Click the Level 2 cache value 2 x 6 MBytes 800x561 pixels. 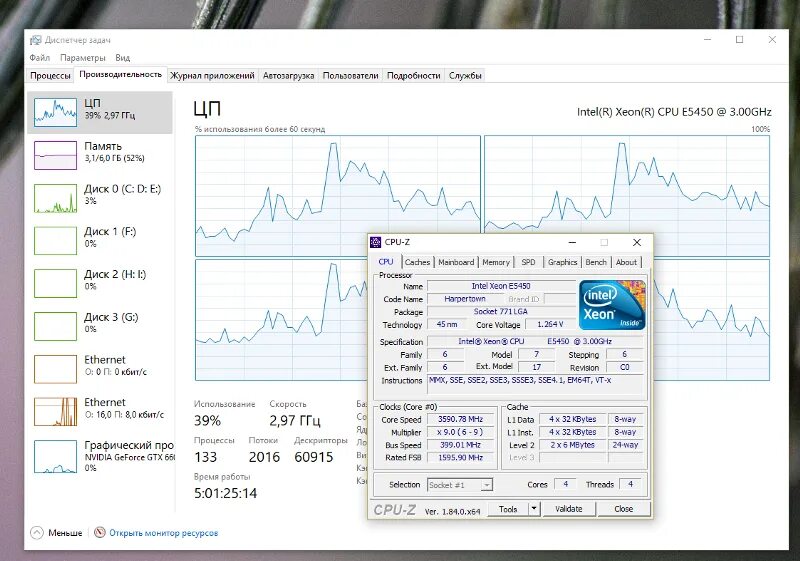point(572,445)
